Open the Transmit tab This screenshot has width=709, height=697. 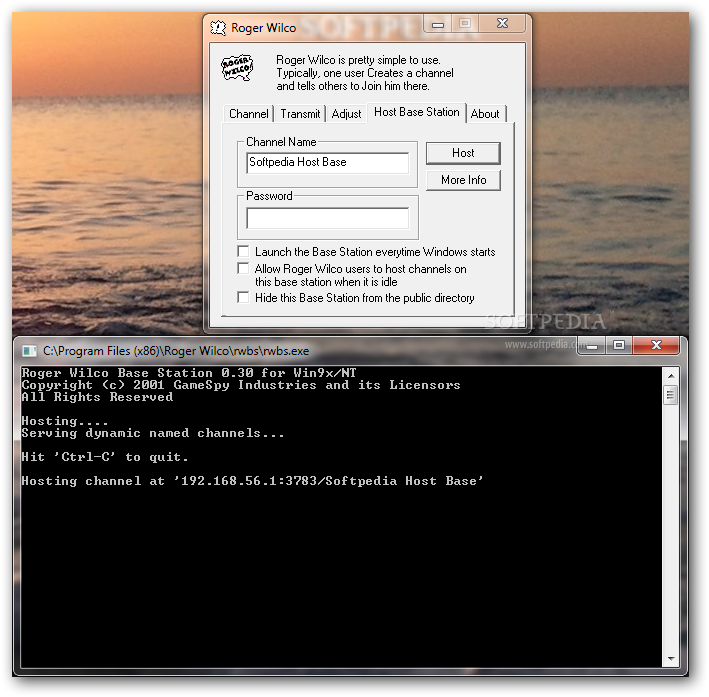[300, 114]
